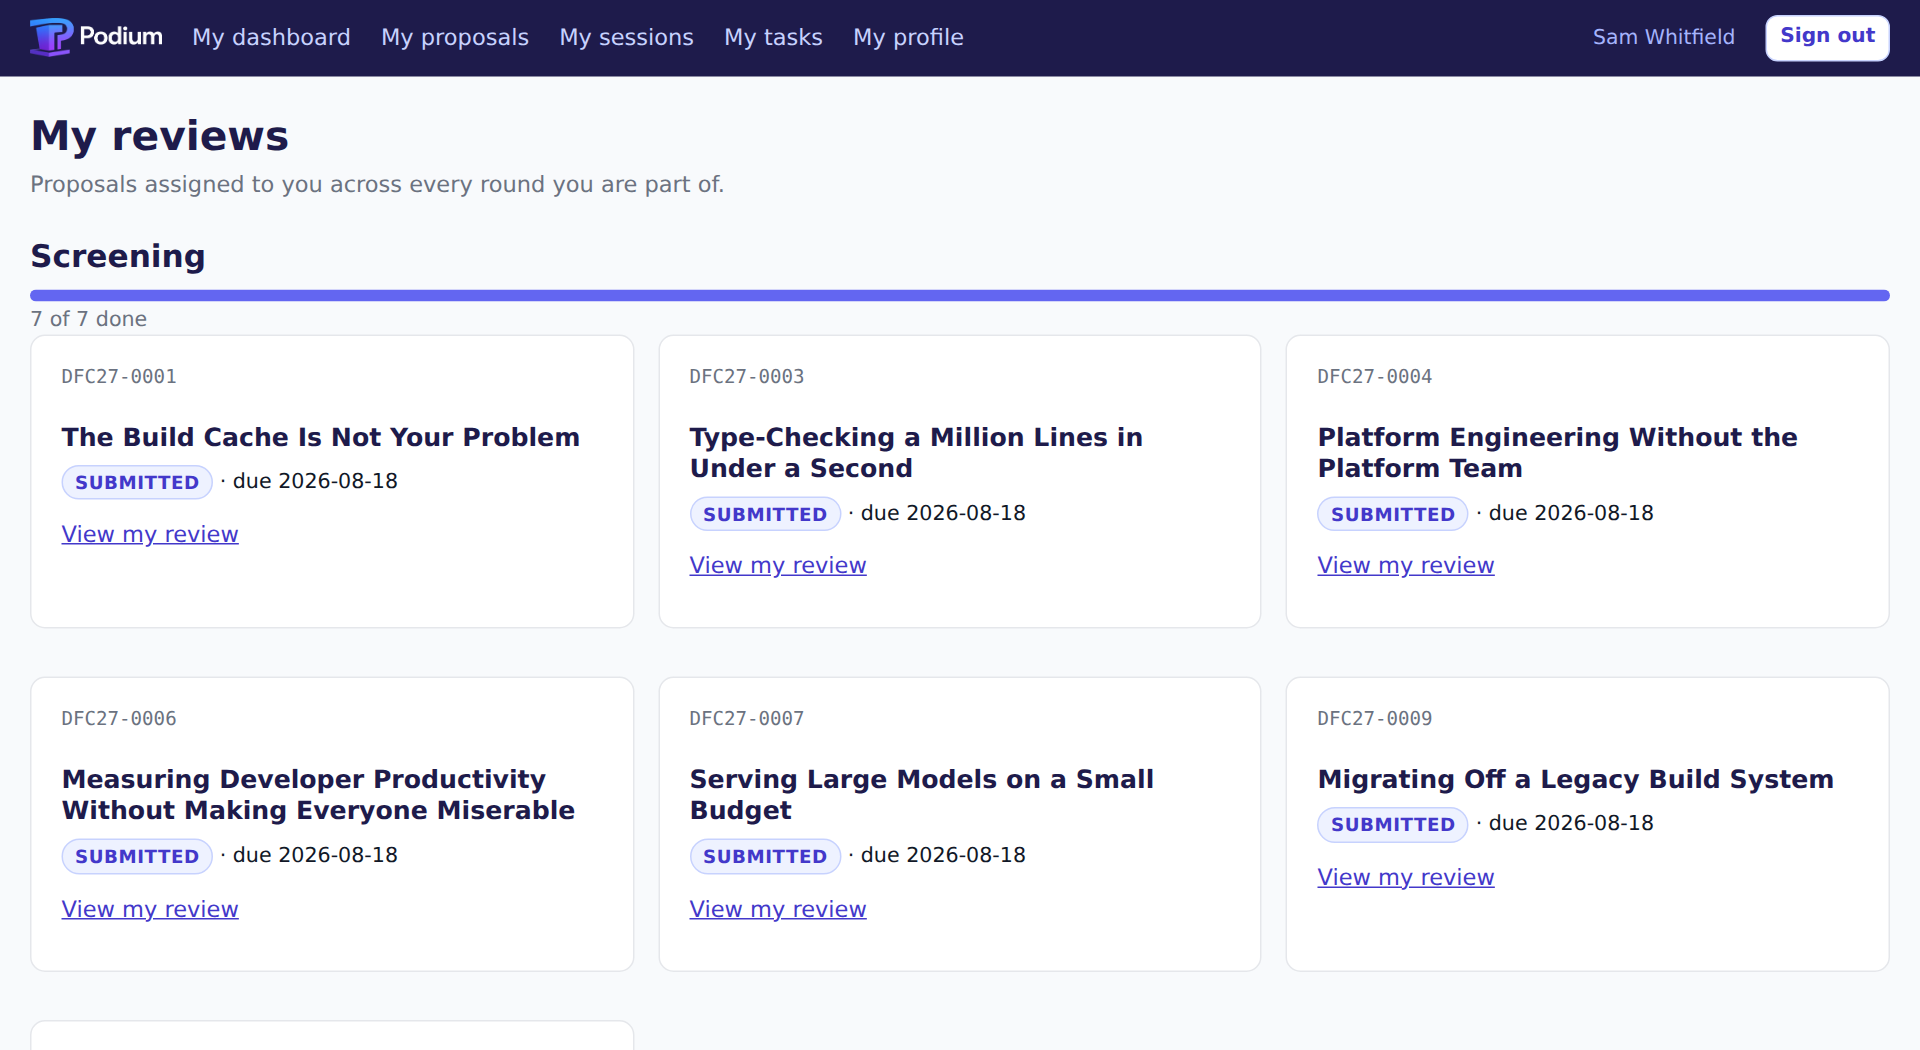The width and height of the screenshot is (1920, 1050).
Task: View my review for Migrating Off a Legacy Build System
Action: coord(1405,877)
